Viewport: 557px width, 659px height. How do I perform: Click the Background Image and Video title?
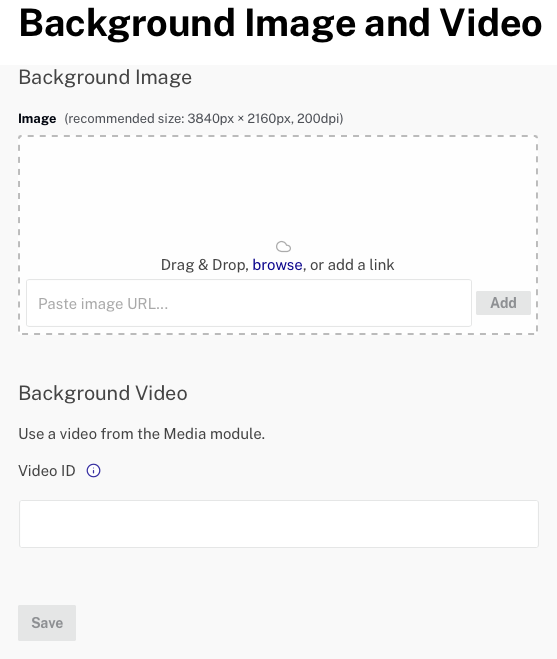click(280, 24)
